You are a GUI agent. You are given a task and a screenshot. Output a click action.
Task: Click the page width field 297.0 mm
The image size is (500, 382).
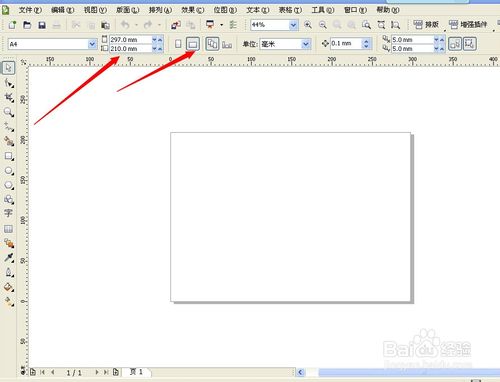coord(130,39)
